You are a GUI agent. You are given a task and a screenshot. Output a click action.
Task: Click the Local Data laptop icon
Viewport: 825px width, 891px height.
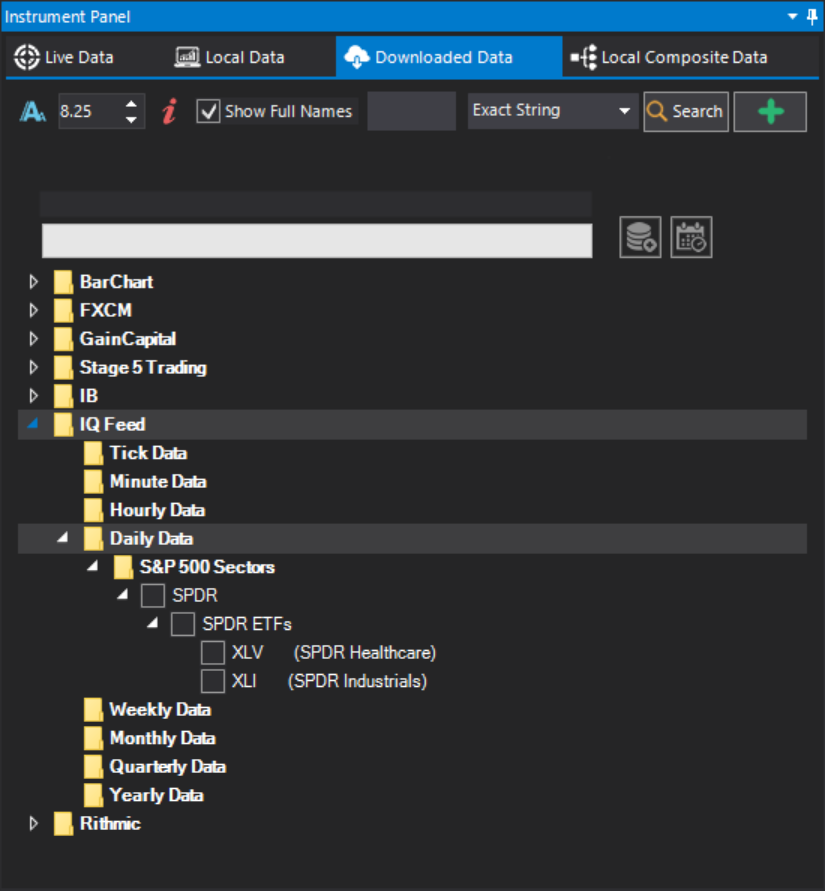188,57
